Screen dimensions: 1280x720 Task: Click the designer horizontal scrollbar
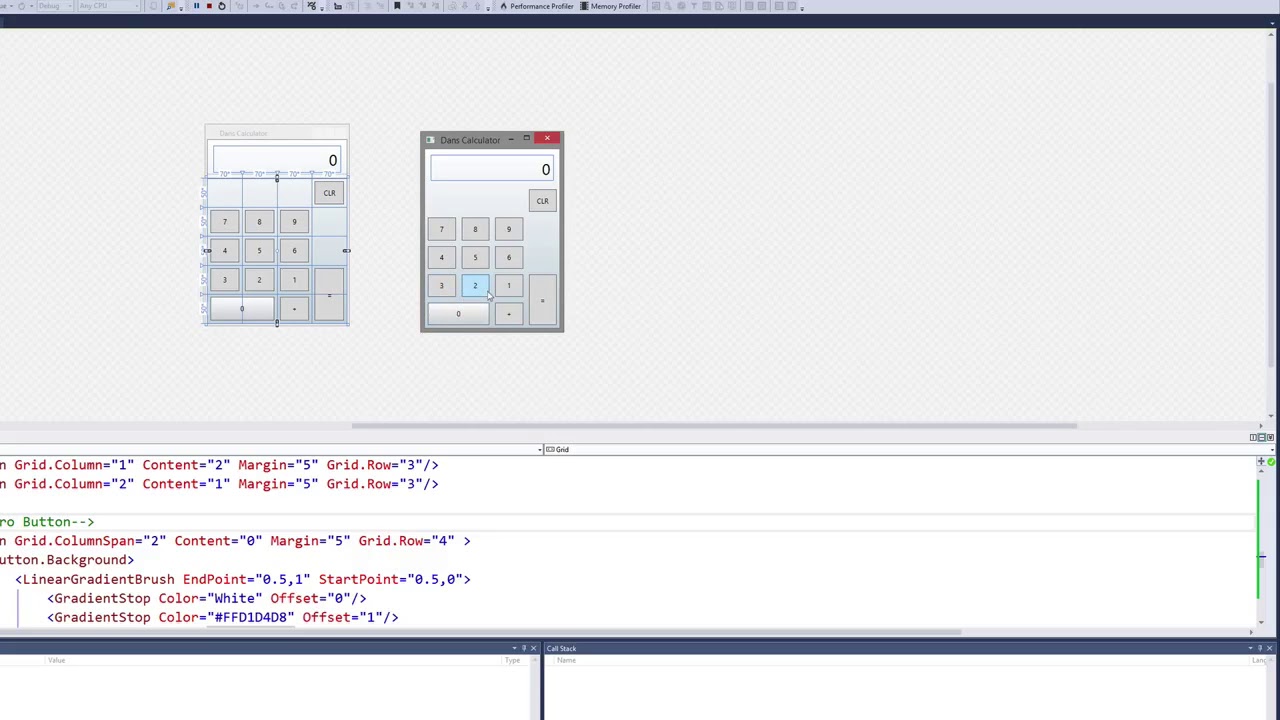coord(714,426)
